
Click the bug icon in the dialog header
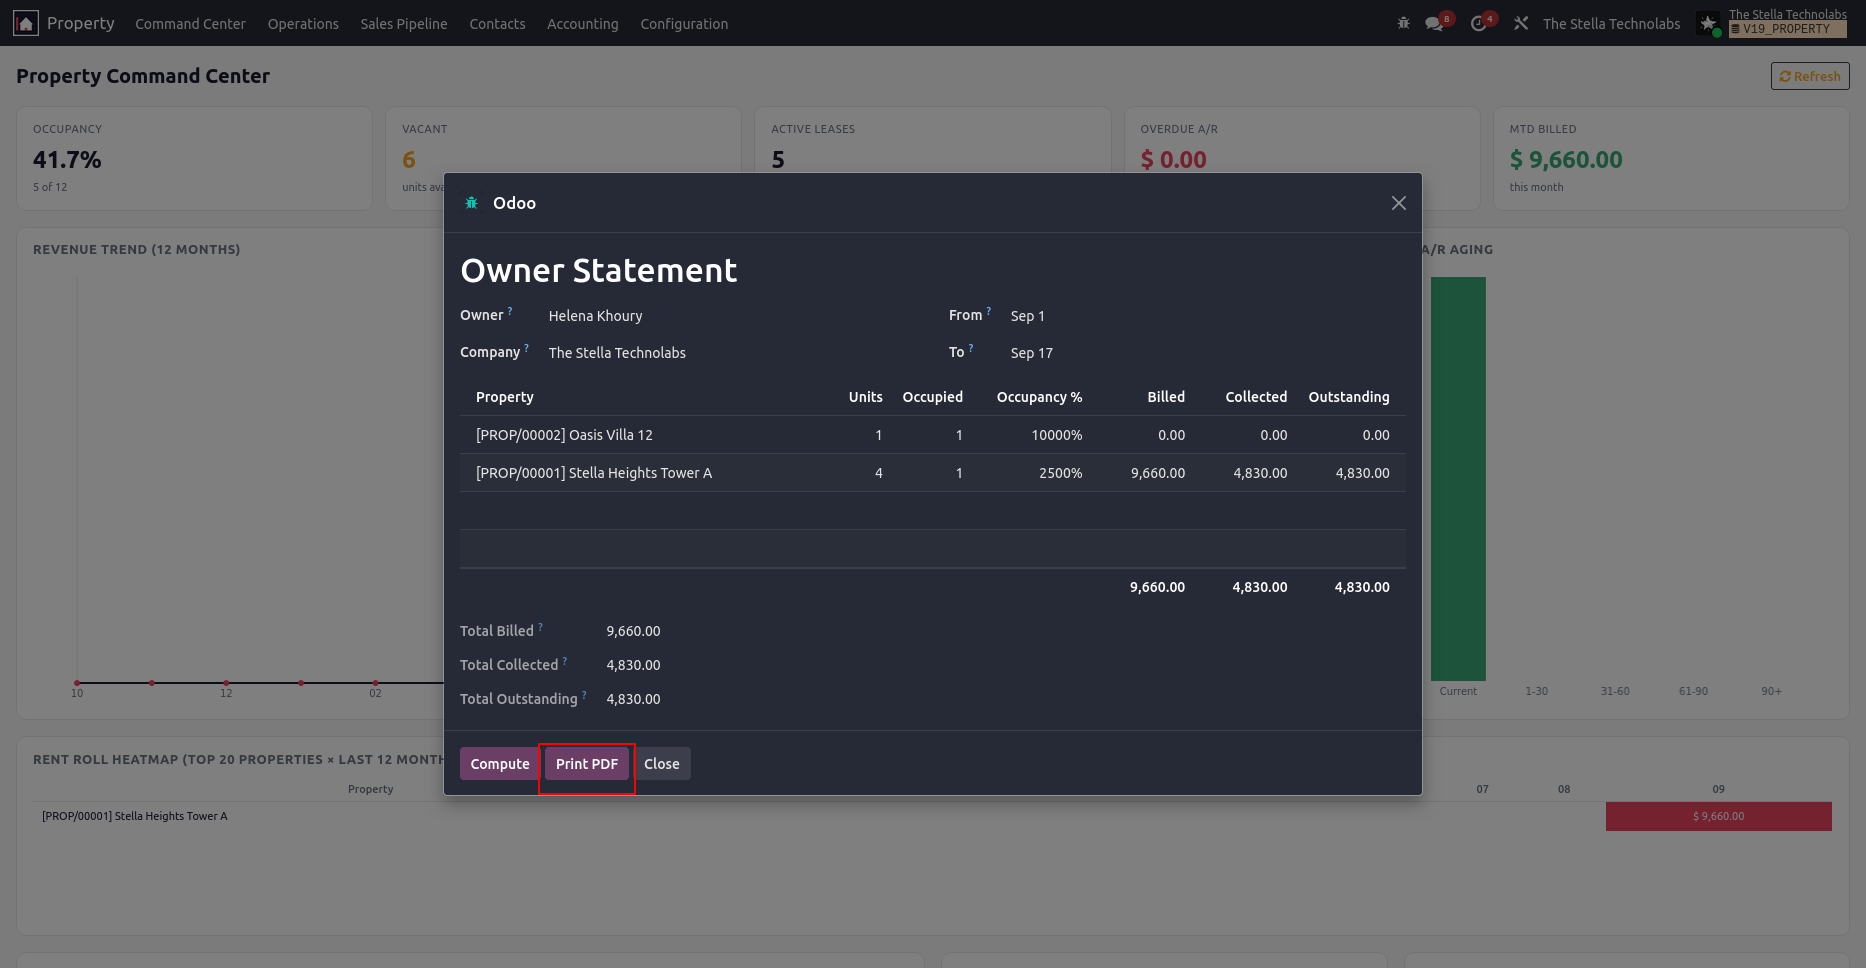click(471, 203)
